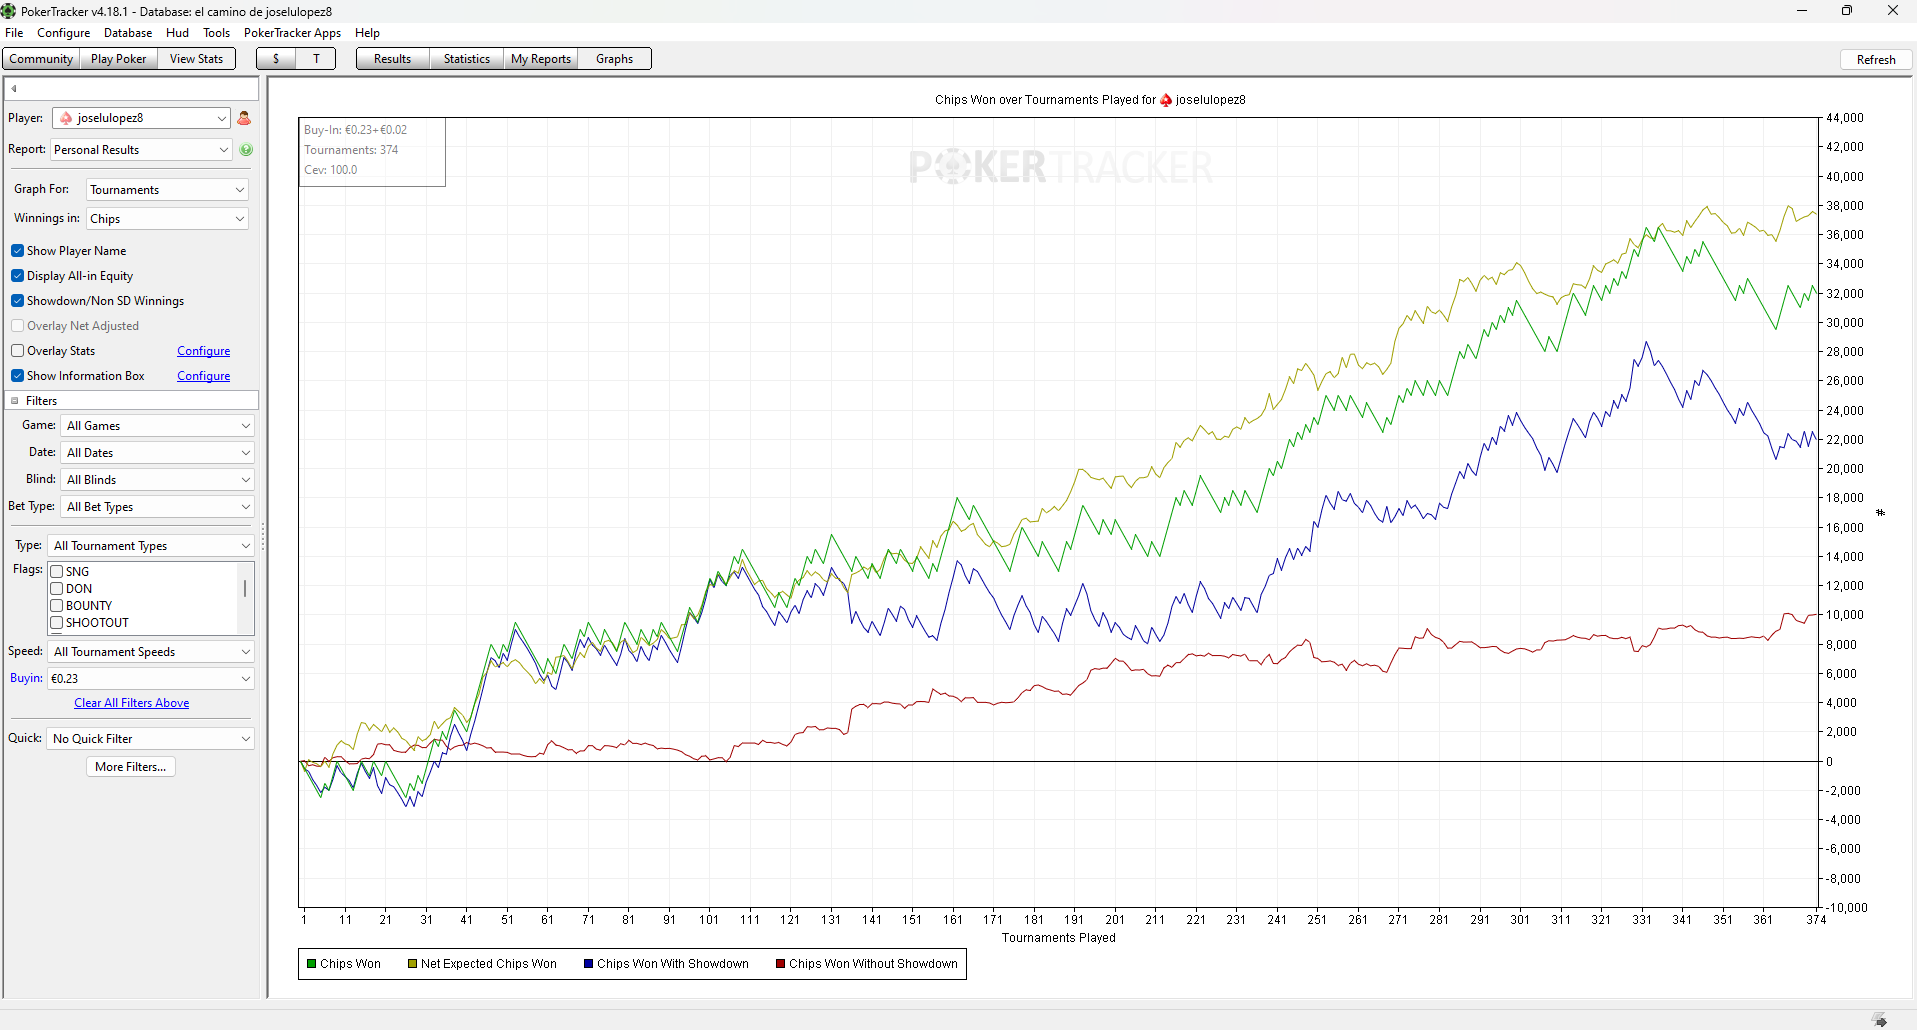Click the green report icon beside Personal Results
This screenshot has height=1030, width=1917.
pyautogui.click(x=246, y=150)
